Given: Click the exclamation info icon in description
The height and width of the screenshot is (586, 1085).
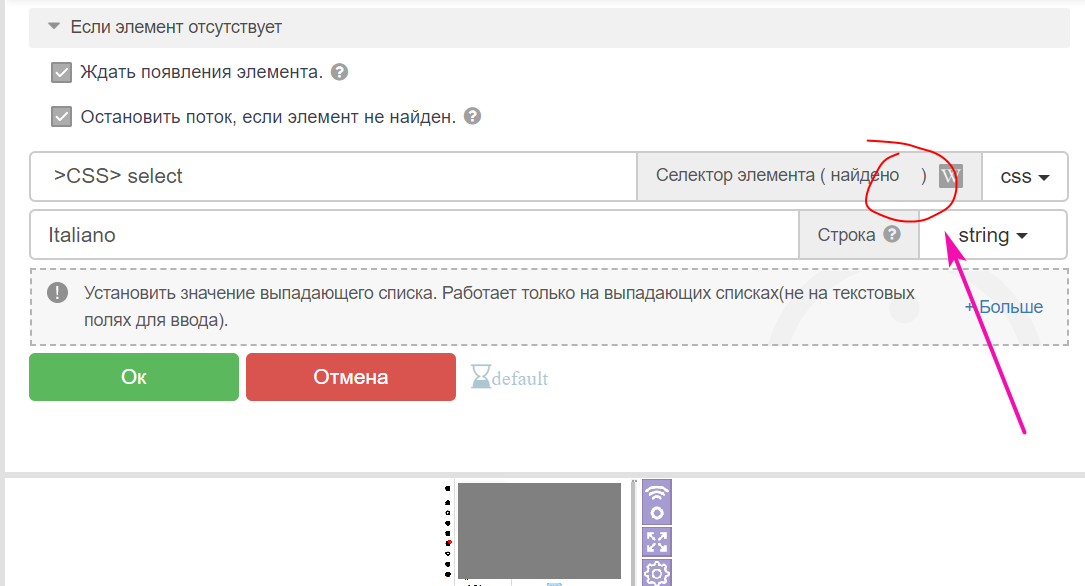Looking at the screenshot, I should tap(58, 292).
